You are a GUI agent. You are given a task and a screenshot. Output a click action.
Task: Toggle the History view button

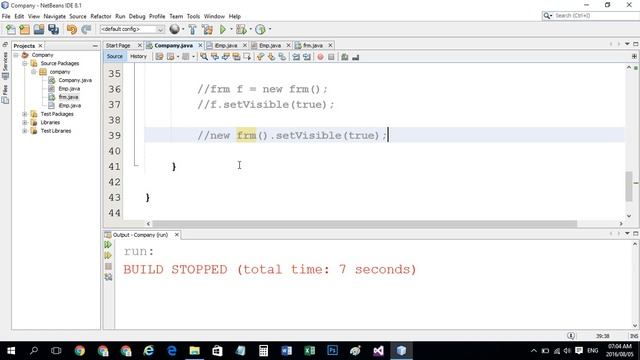coord(138,56)
